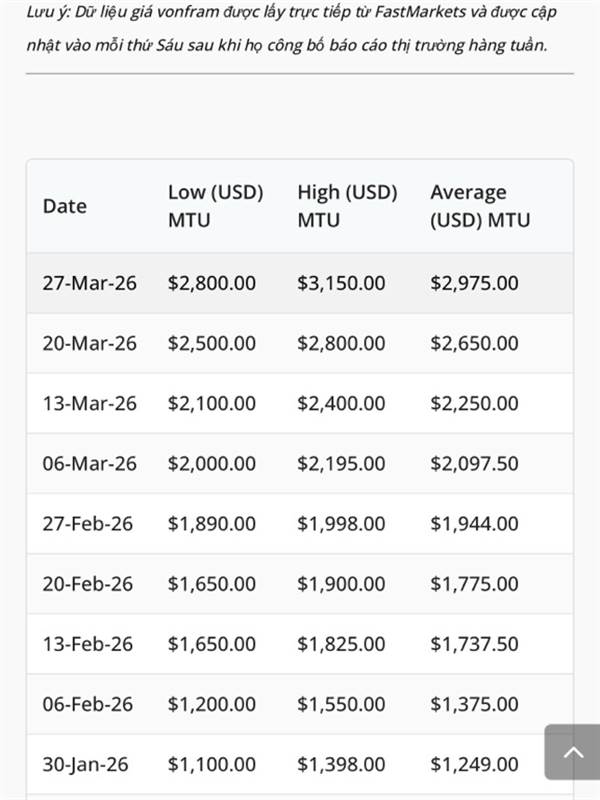Click the 30-Jan-26 date cell
The image size is (600, 800).
[86, 764]
